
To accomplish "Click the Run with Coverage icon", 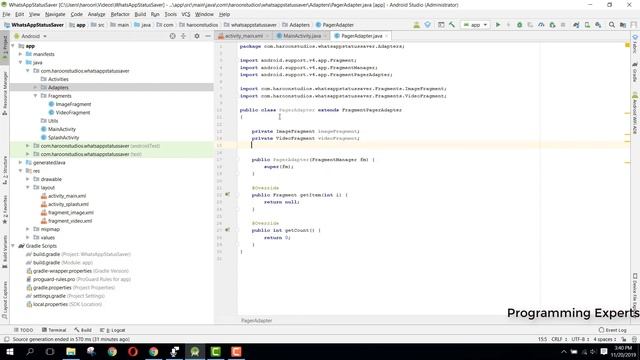I will [x=530, y=25].
